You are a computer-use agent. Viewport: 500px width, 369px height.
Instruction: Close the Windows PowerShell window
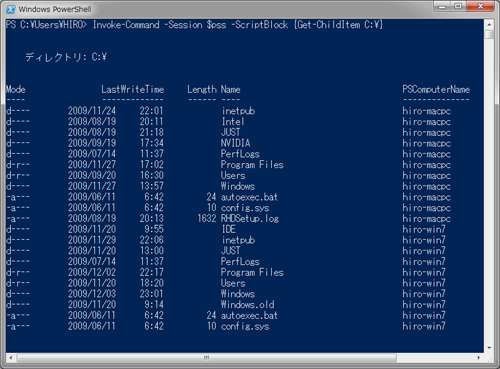480,6
